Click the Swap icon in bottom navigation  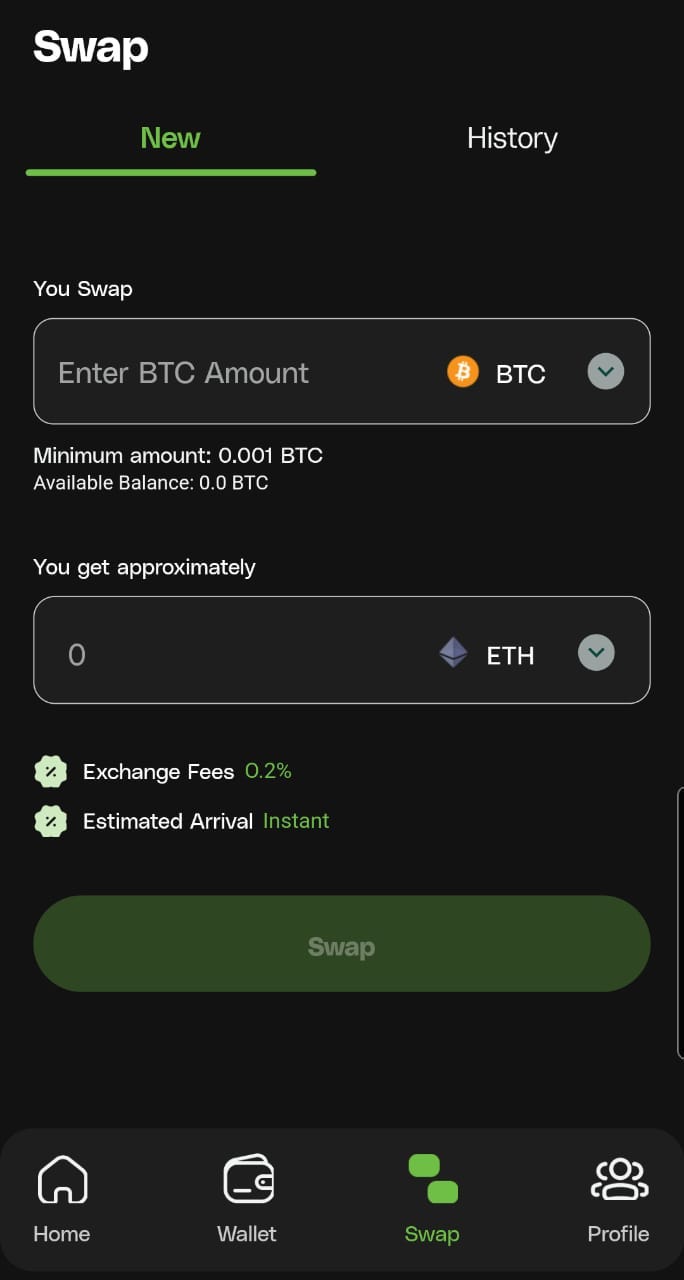(431, 1178)
